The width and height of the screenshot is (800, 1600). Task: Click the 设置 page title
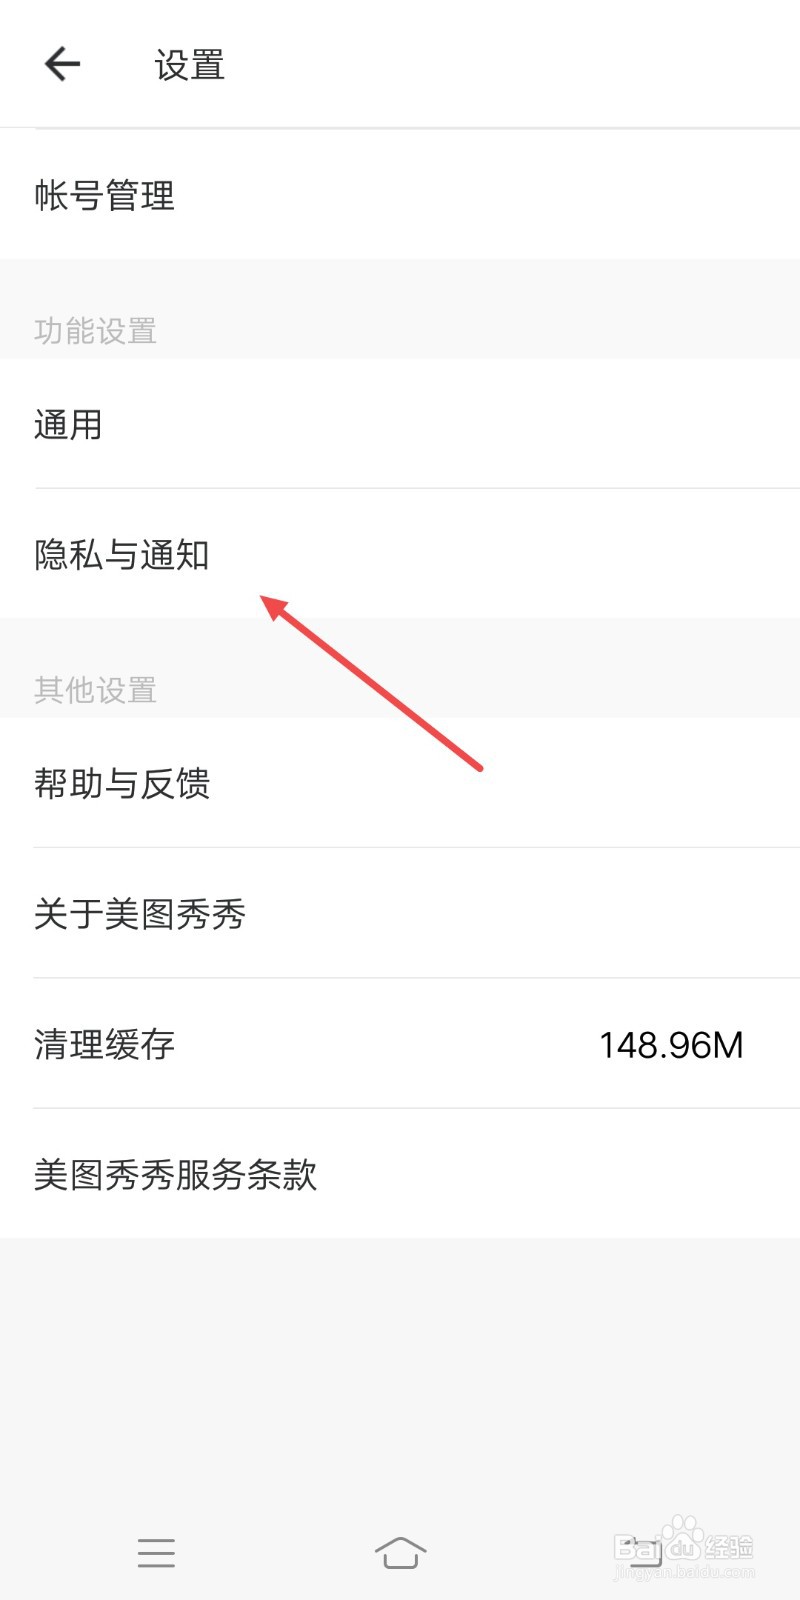pyautogui.click(x=189, y=66)
